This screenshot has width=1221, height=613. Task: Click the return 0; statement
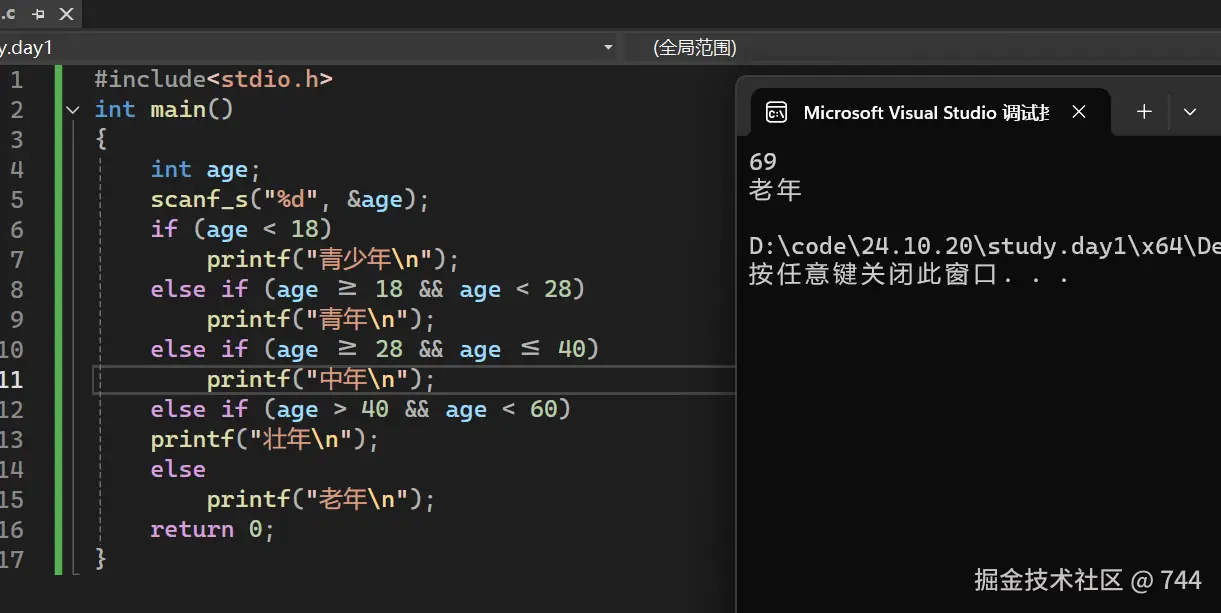(x=212, y=529)
